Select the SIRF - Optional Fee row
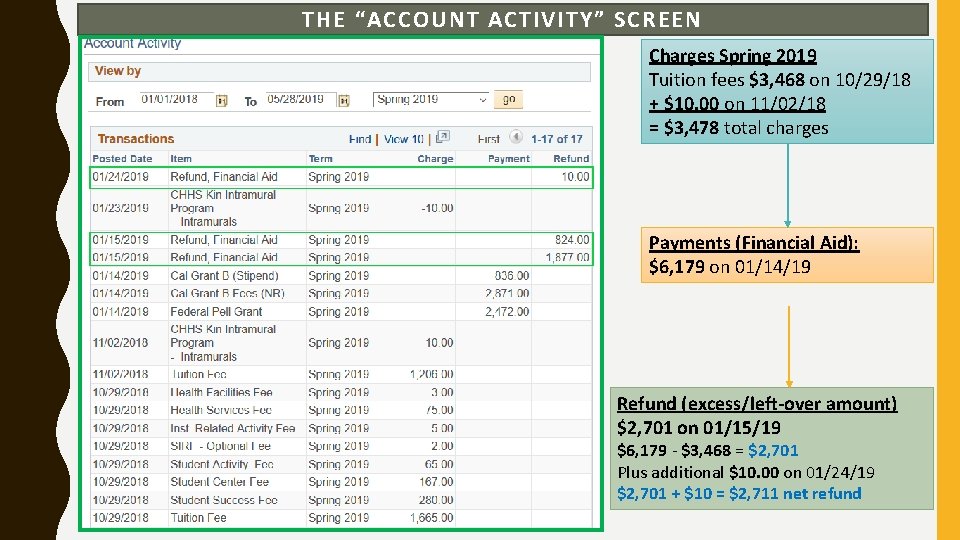960x540 pixels. point(342,446)
